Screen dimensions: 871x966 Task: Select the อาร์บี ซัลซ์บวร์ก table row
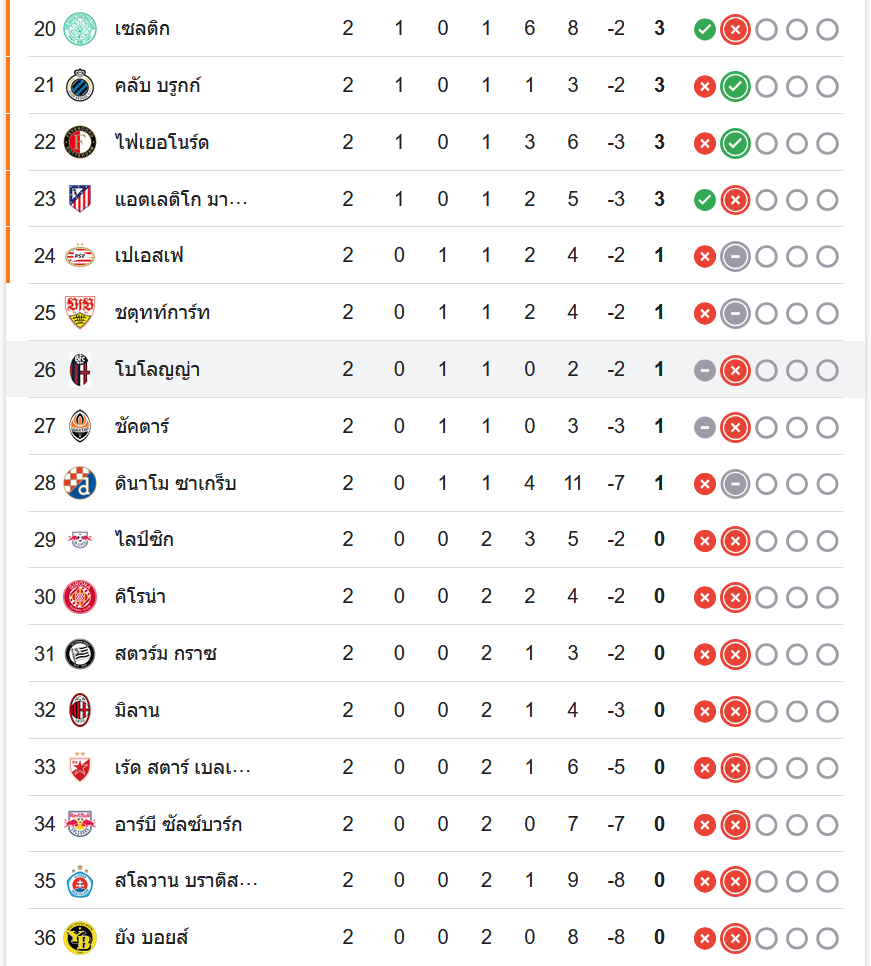click(x=435, y=825)
